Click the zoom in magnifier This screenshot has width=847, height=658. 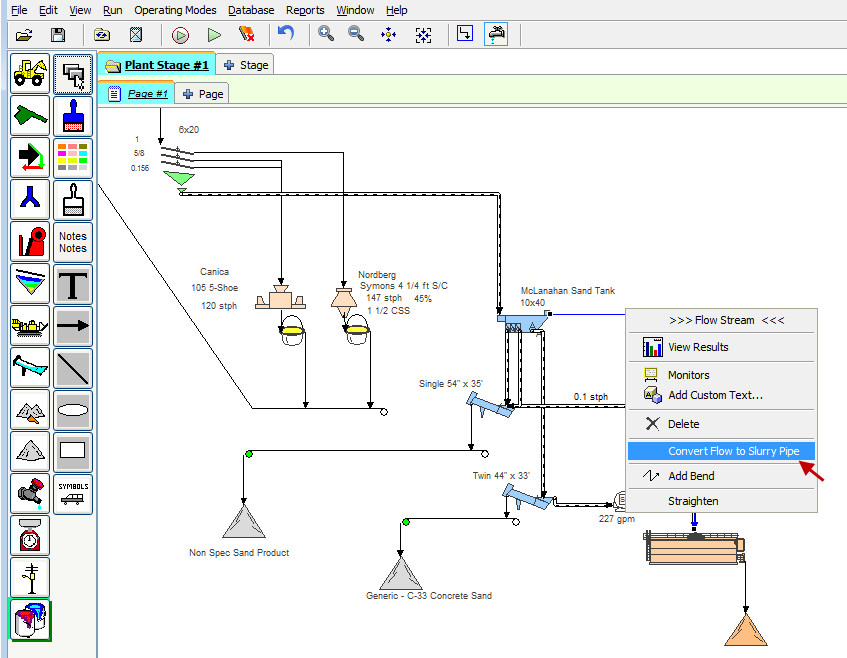point(326,34)
